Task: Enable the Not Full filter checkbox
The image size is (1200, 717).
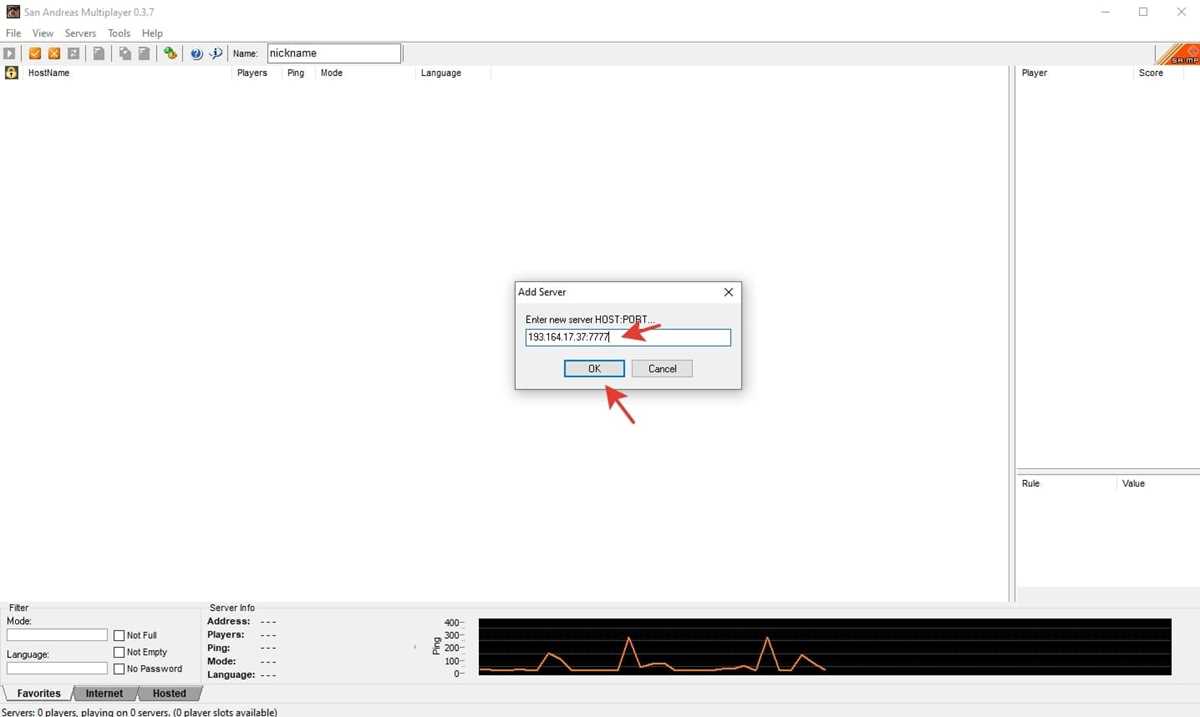Action: pos(119,635)
